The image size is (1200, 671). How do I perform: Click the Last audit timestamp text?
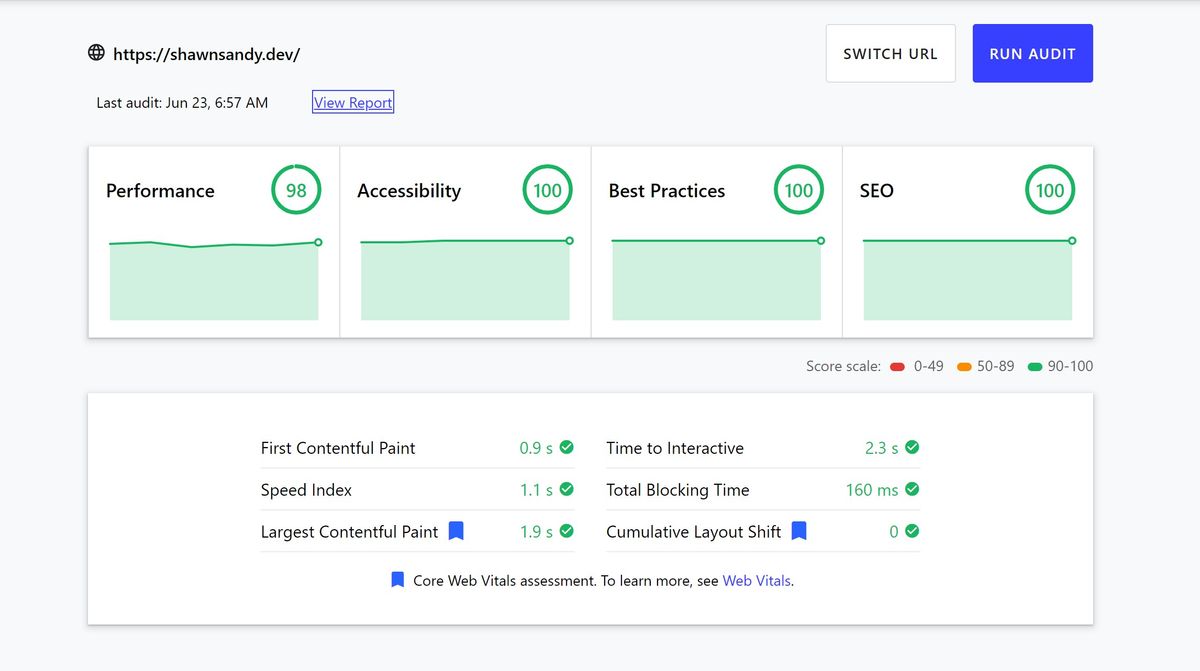(x=182, y=102)
